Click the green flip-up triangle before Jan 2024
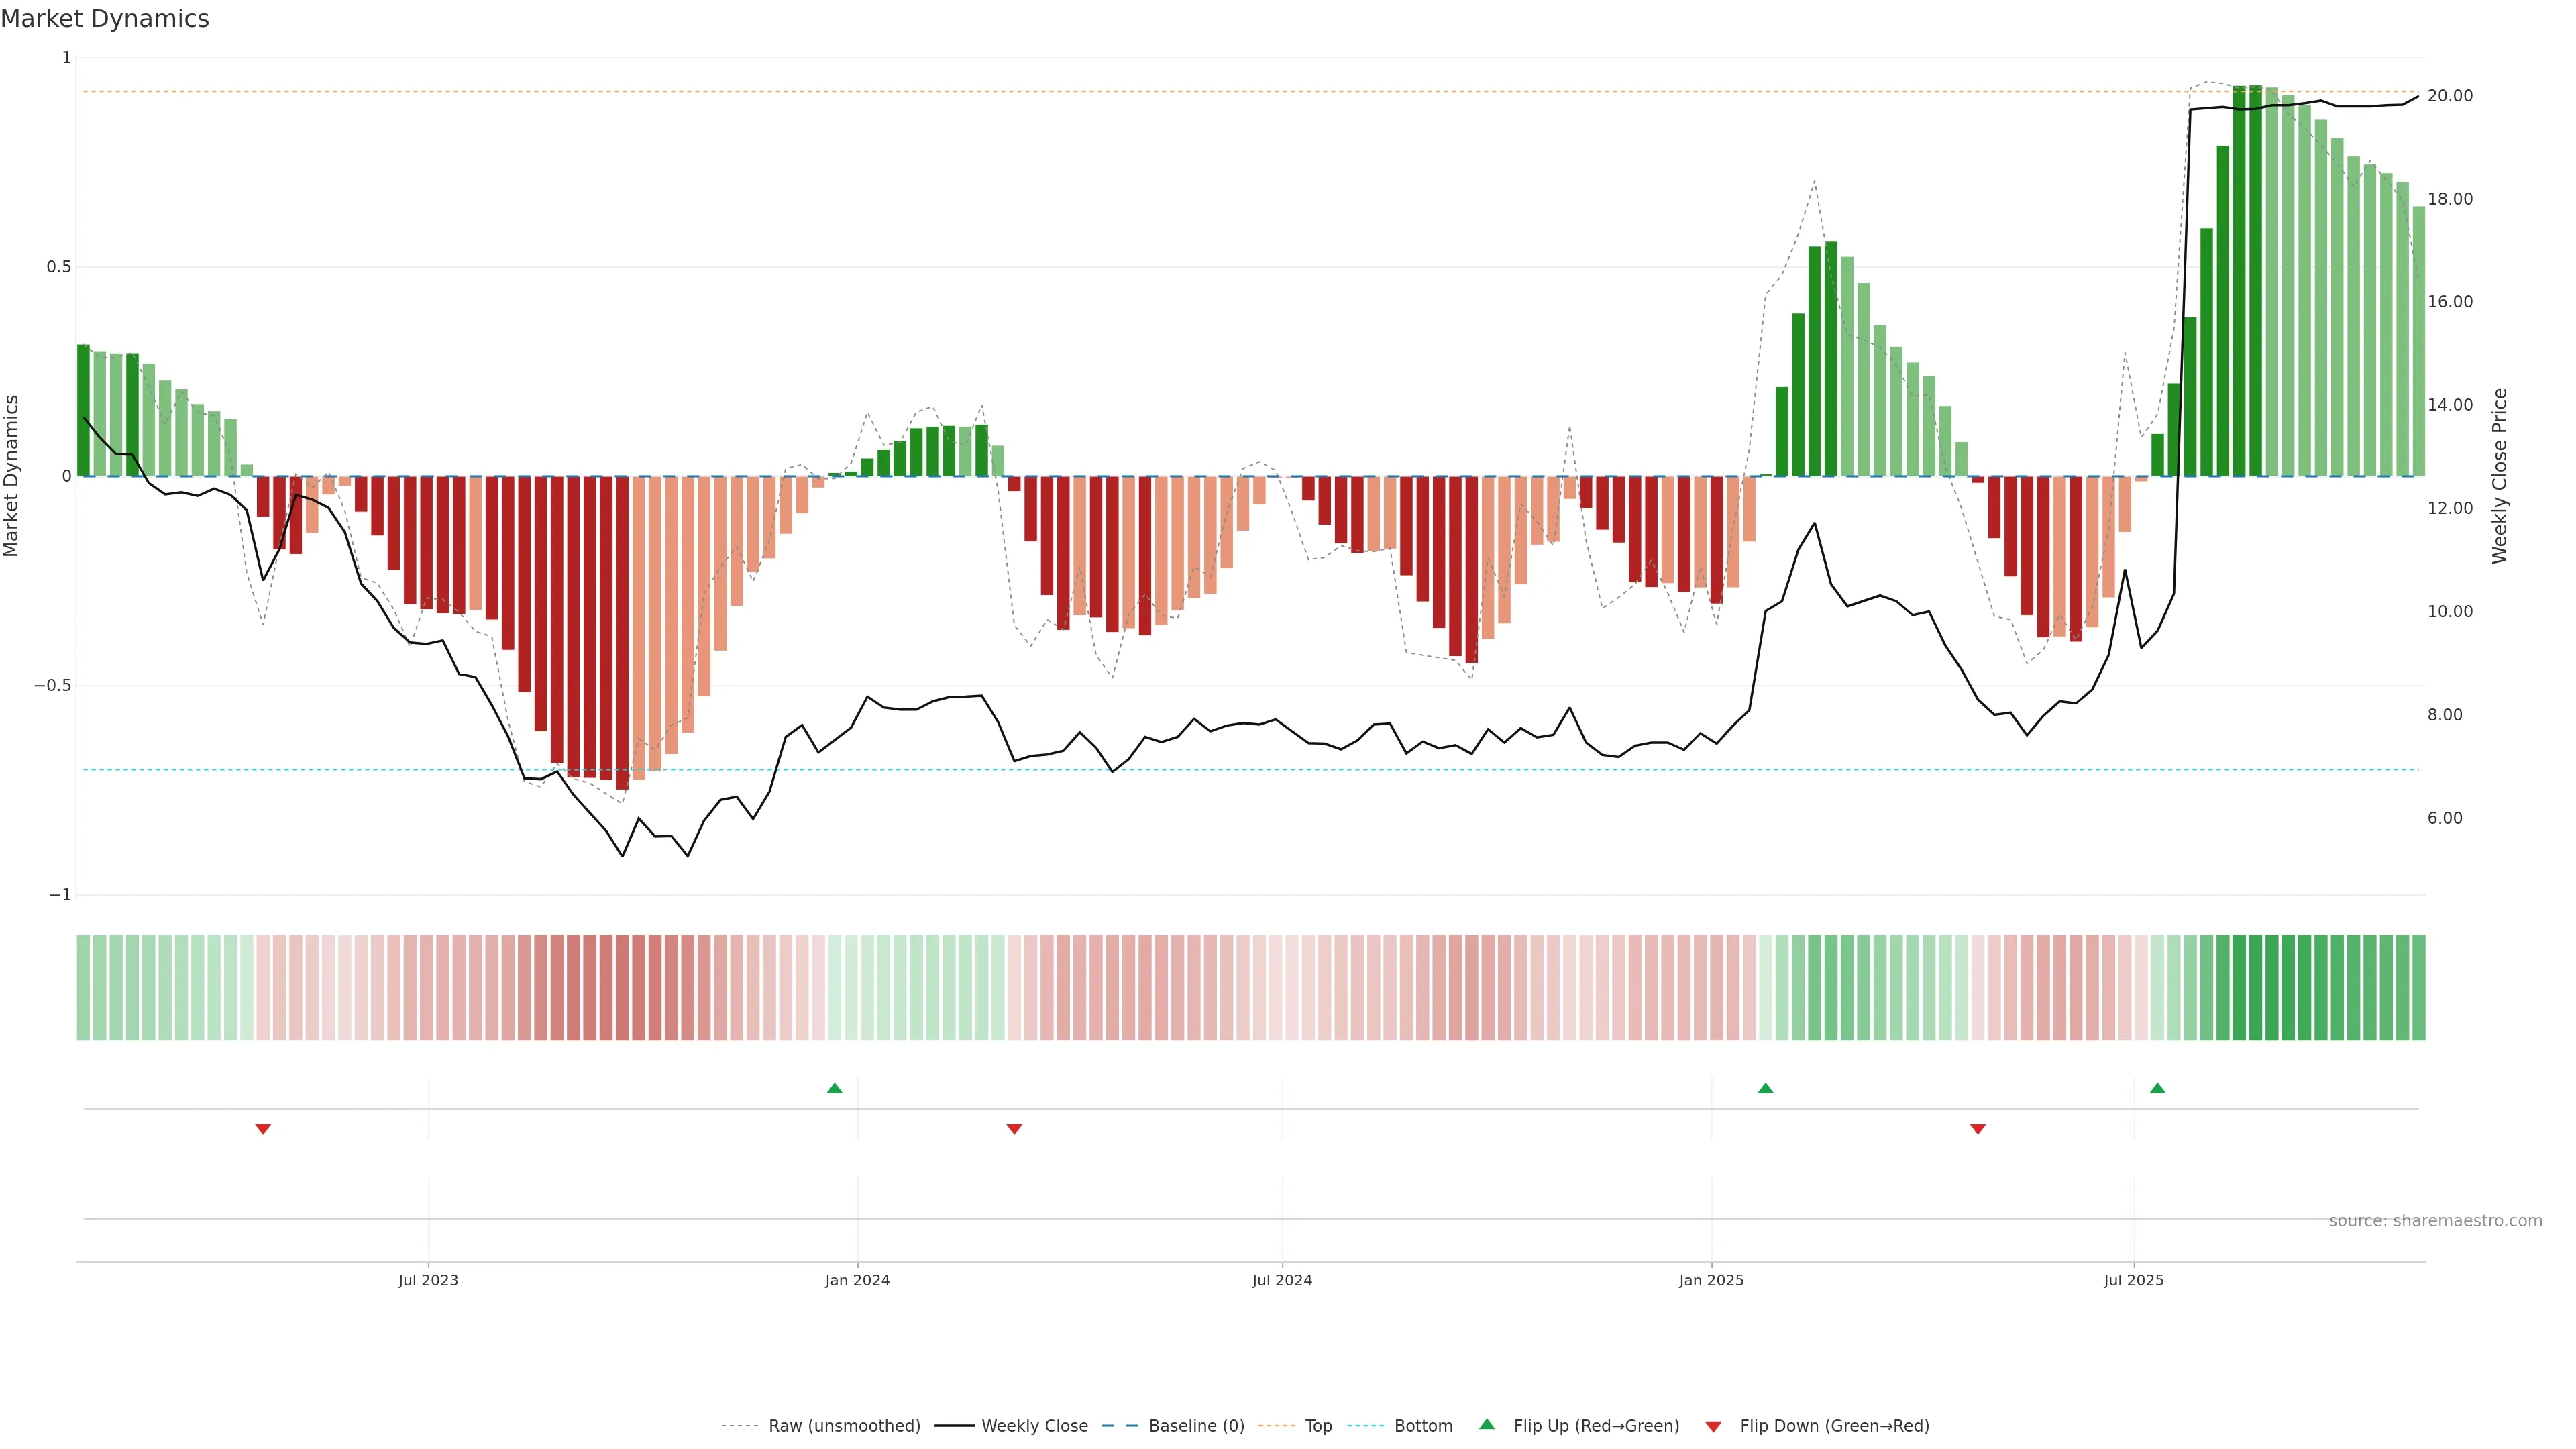This screenshot has height=1449, width=2576. (835, 1088)
